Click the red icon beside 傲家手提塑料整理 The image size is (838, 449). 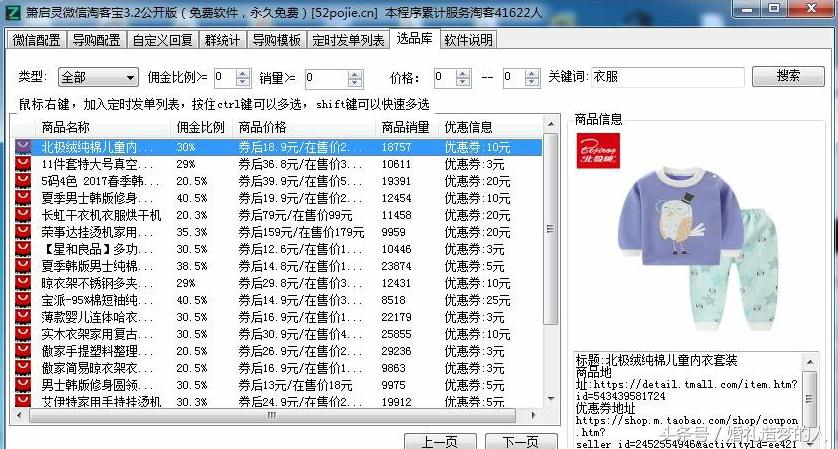[23, 351]
